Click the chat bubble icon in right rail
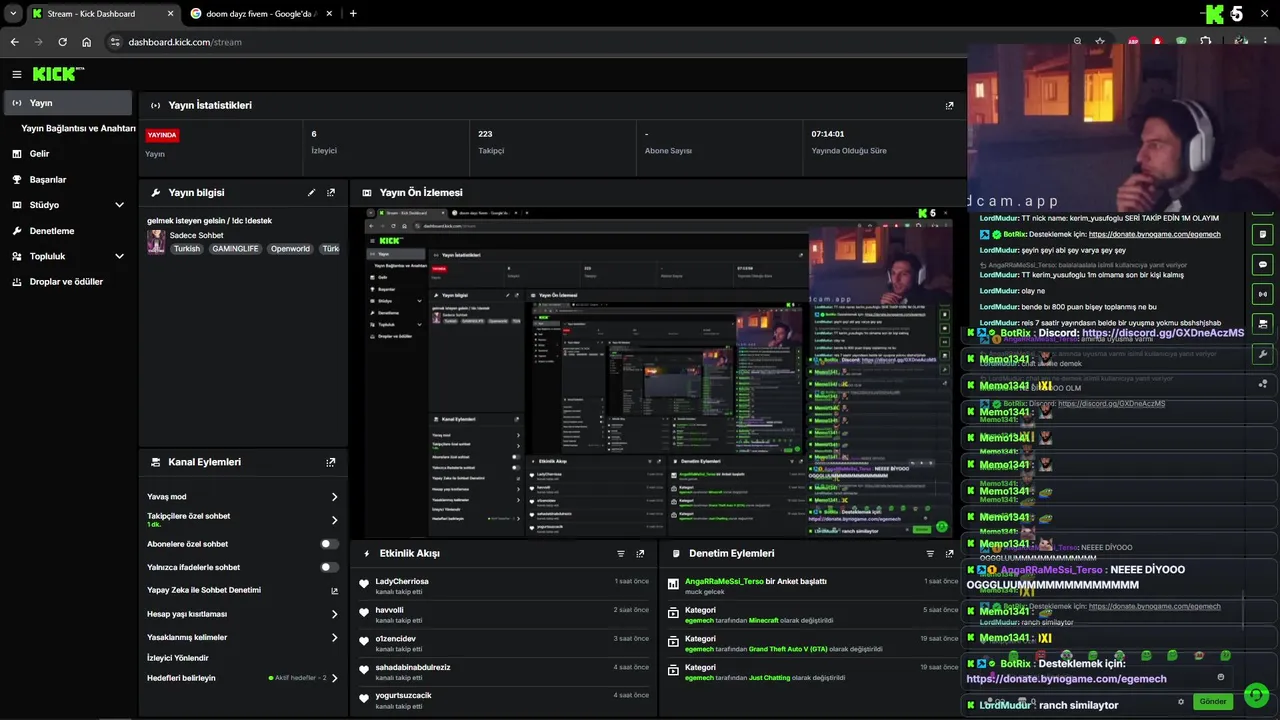 coord(1262,264)
